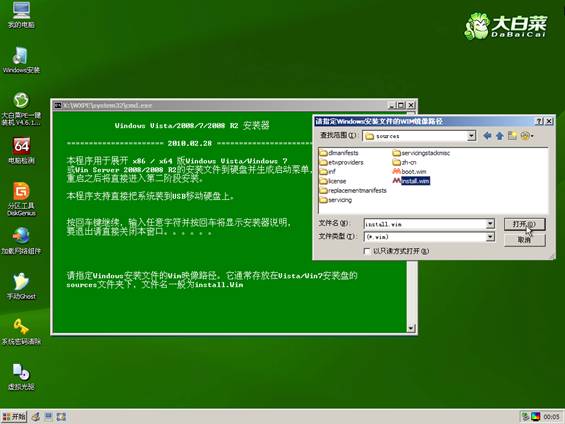Screen dimensions: 565x424
Task: Go up one folder level in dialog
Action: [500, 136]
